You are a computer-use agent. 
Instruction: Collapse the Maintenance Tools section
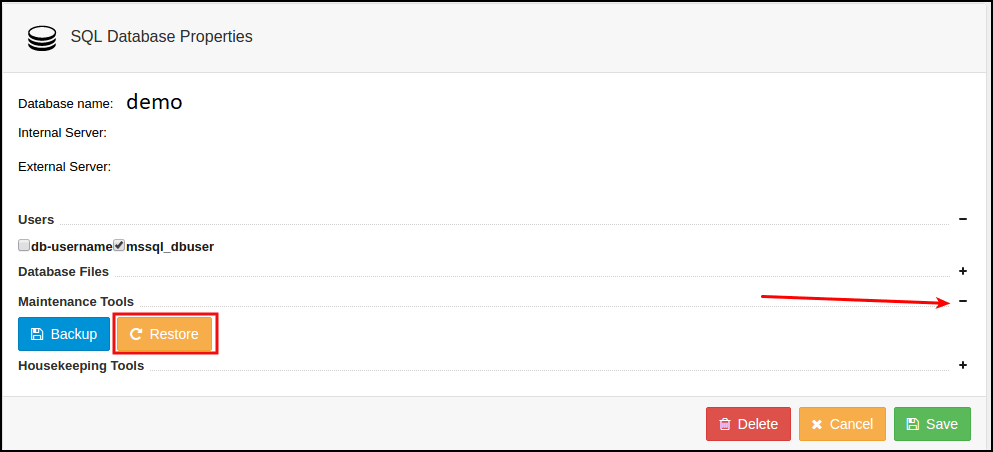point(963,301)
